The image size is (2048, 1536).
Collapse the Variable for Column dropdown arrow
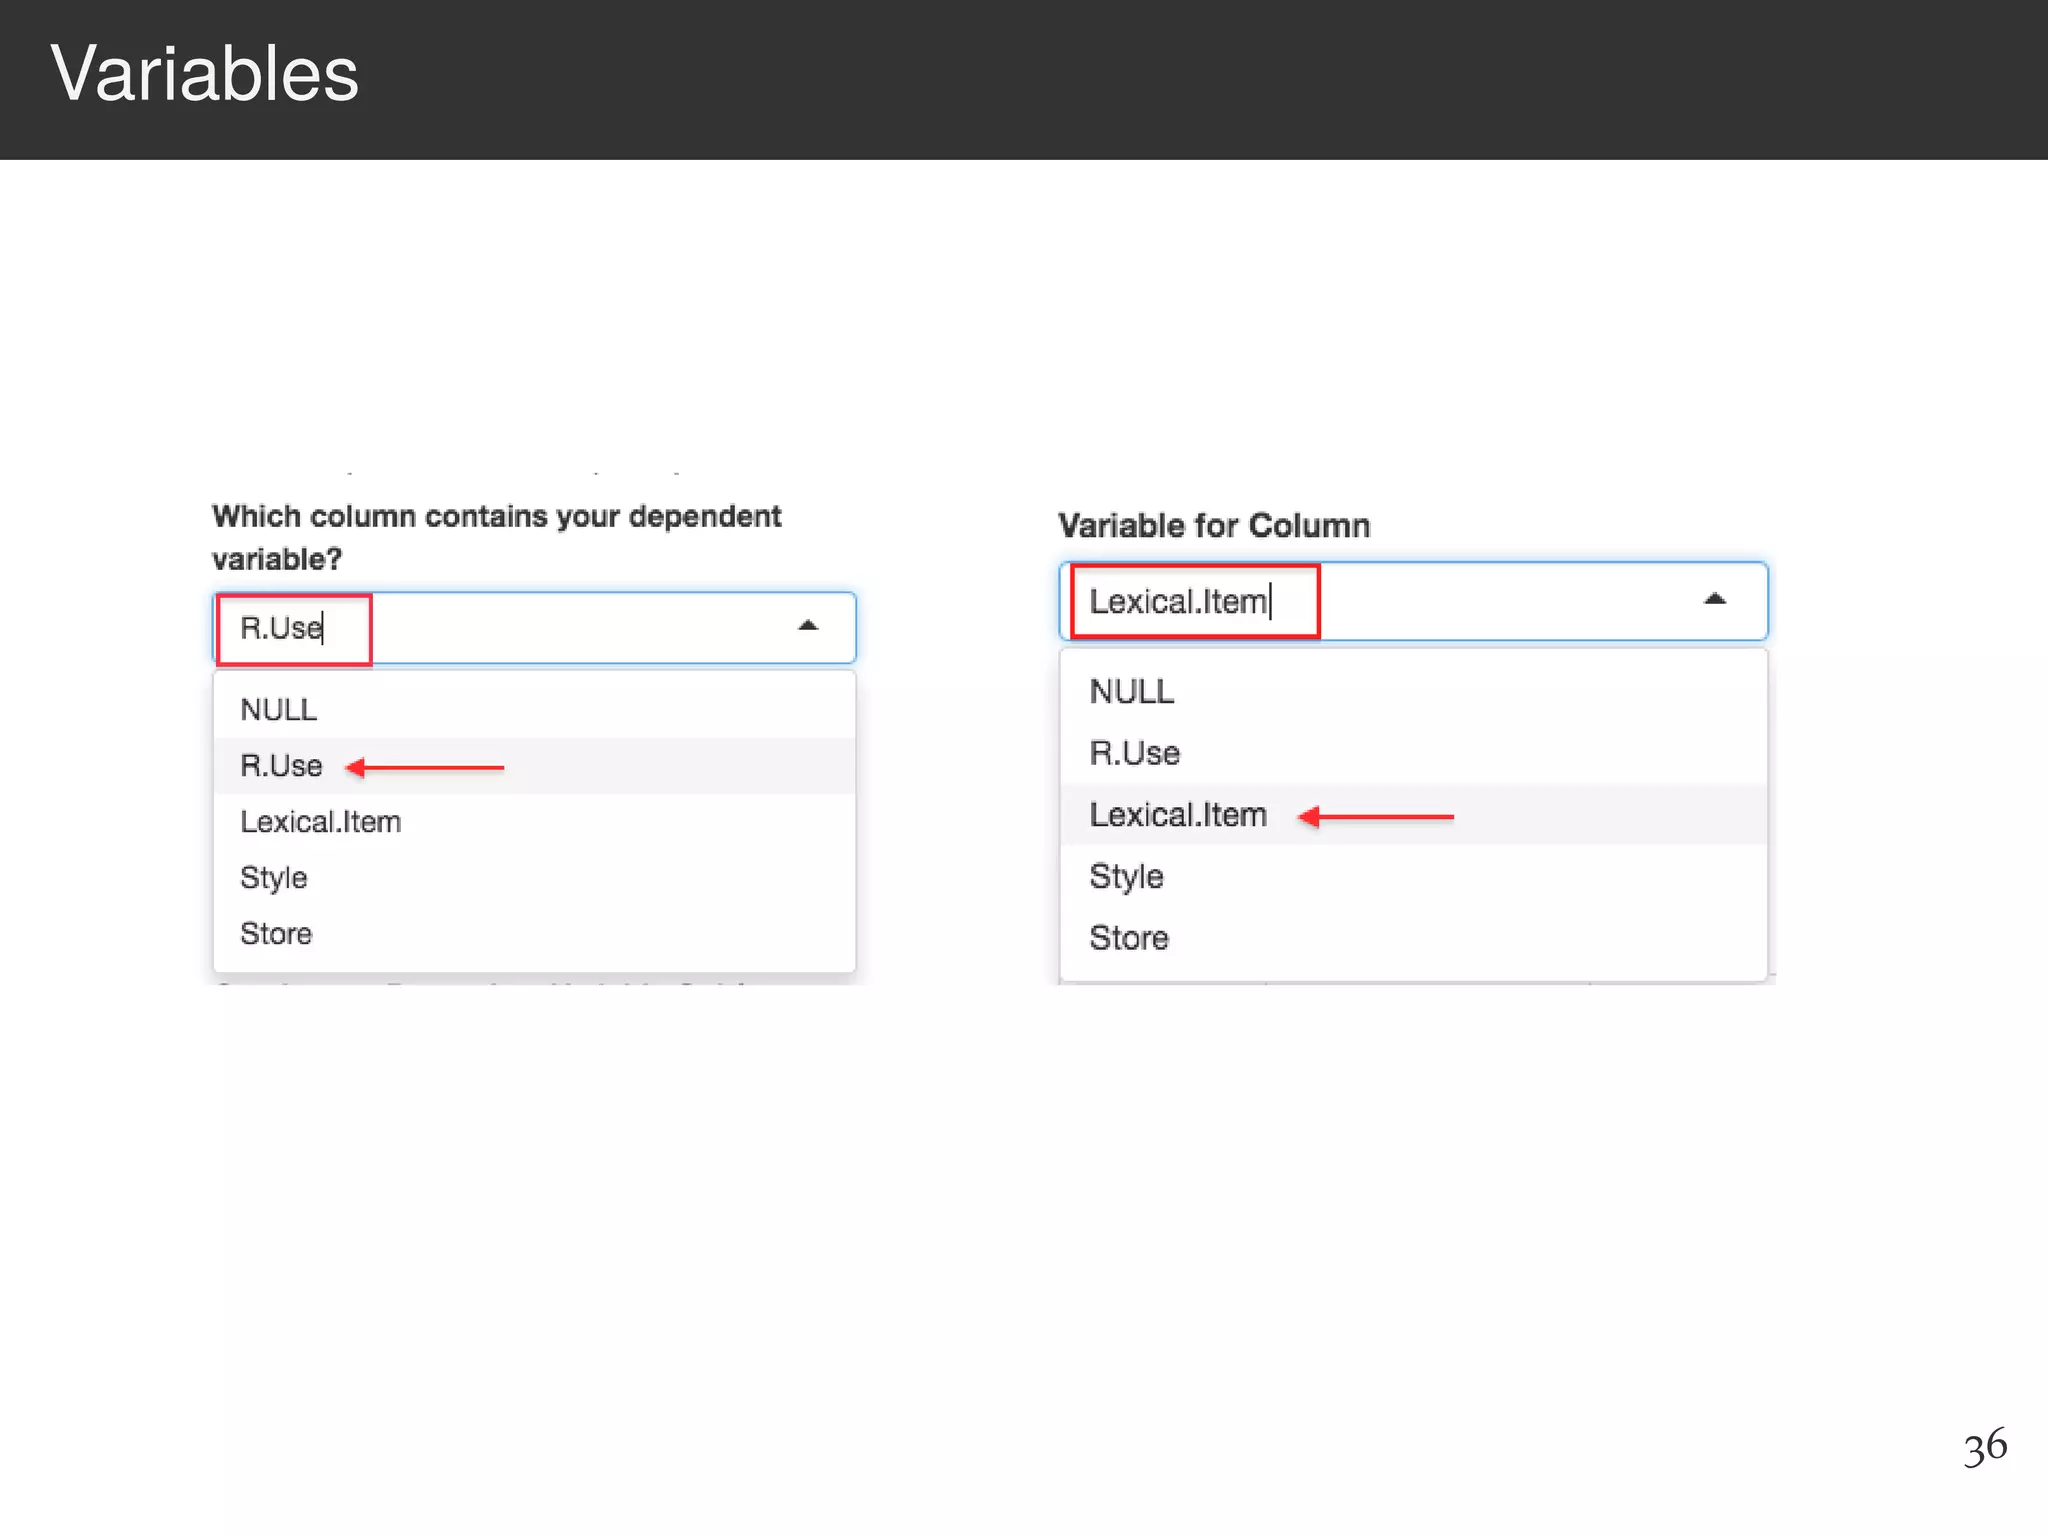pyautogui.click(x=1714, y=600)
